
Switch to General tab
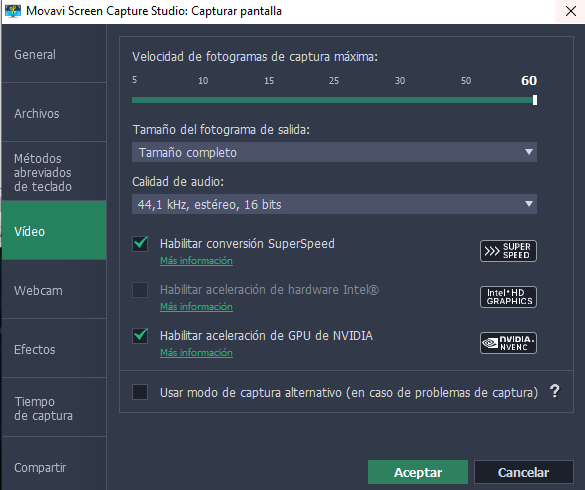54,54
